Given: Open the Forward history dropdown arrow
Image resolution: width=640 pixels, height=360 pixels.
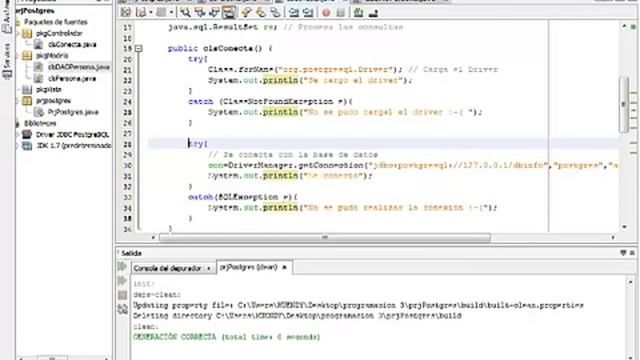Looking at the screenshot, I should pyautogui.click(x=171, y=13).
